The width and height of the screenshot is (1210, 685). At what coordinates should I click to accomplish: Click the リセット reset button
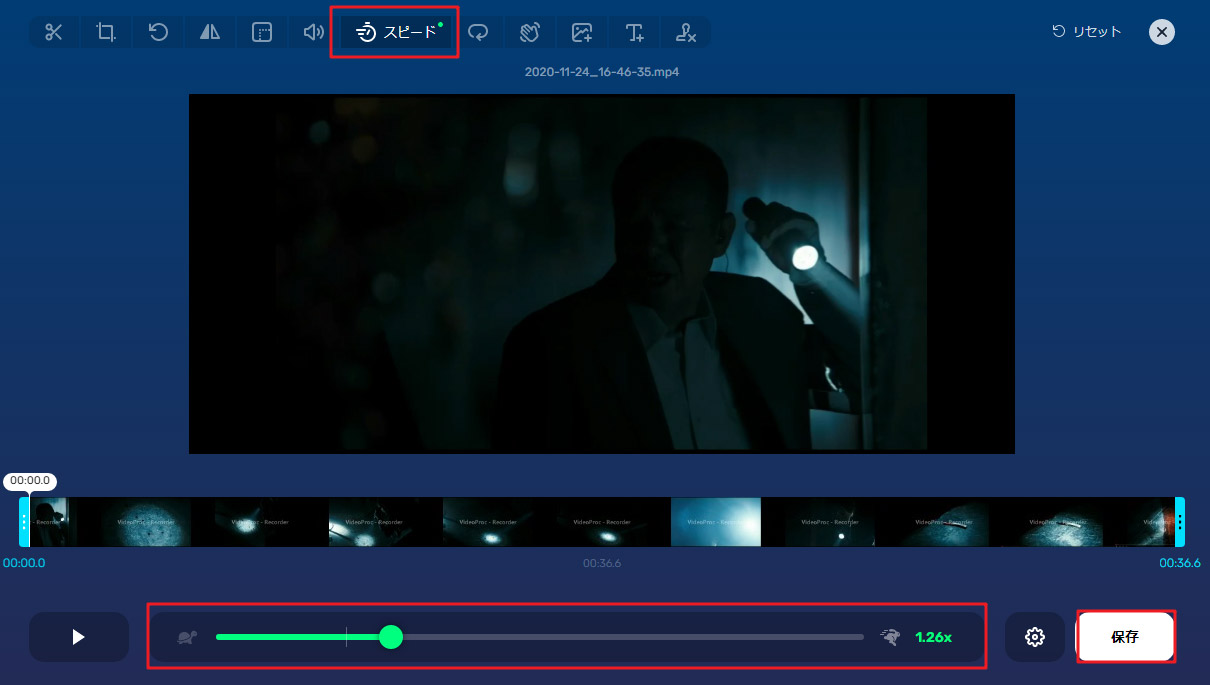pos(1087,32)
